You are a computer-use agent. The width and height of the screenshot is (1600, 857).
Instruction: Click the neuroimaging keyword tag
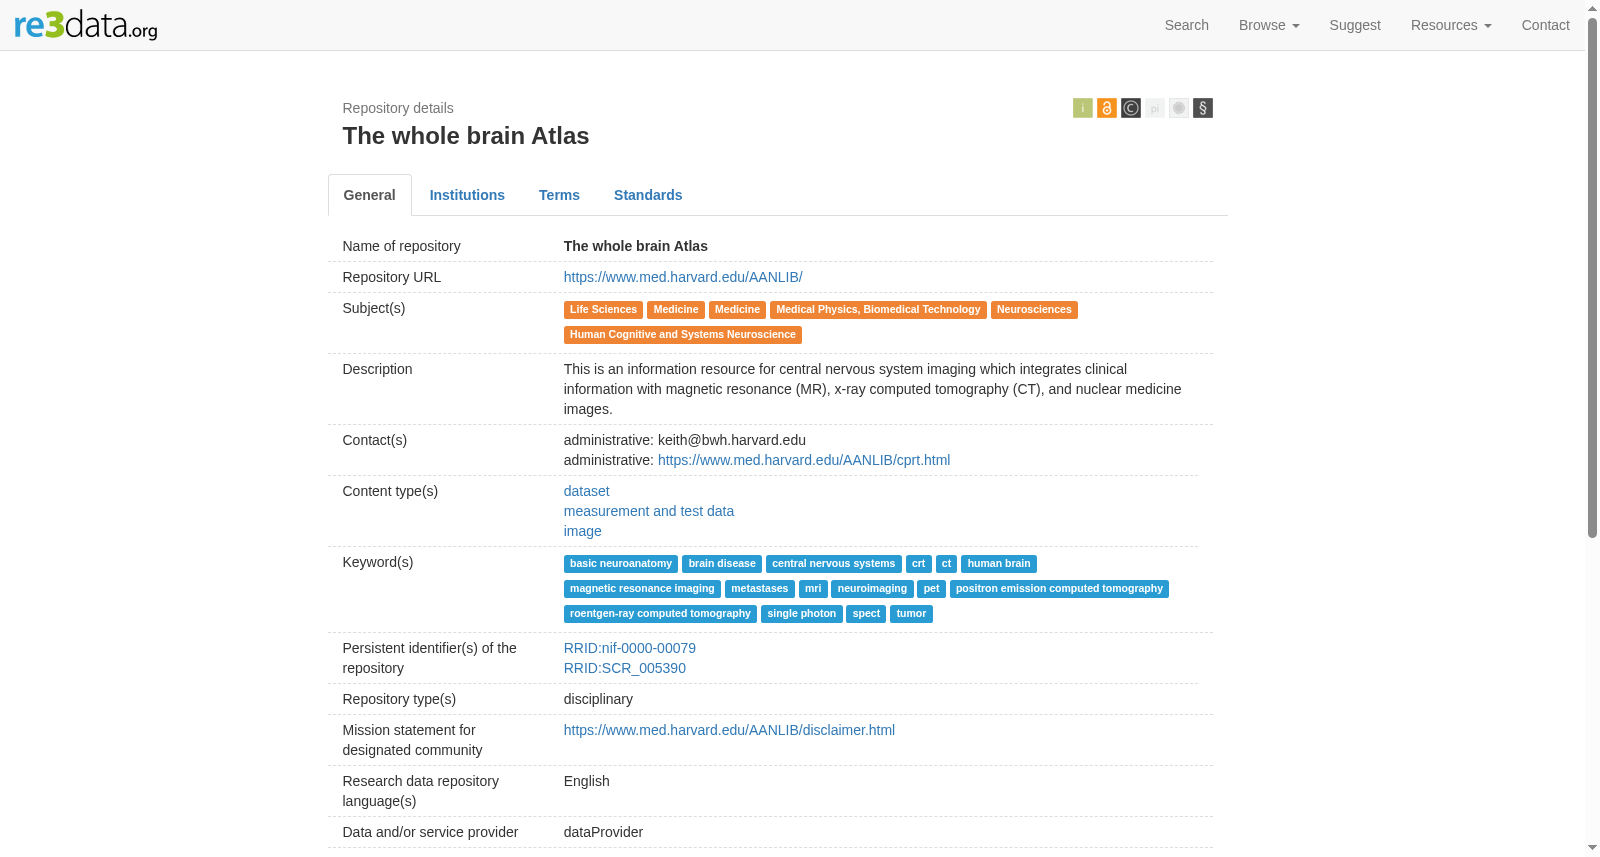pyautogui.click(x=873, y=589)
